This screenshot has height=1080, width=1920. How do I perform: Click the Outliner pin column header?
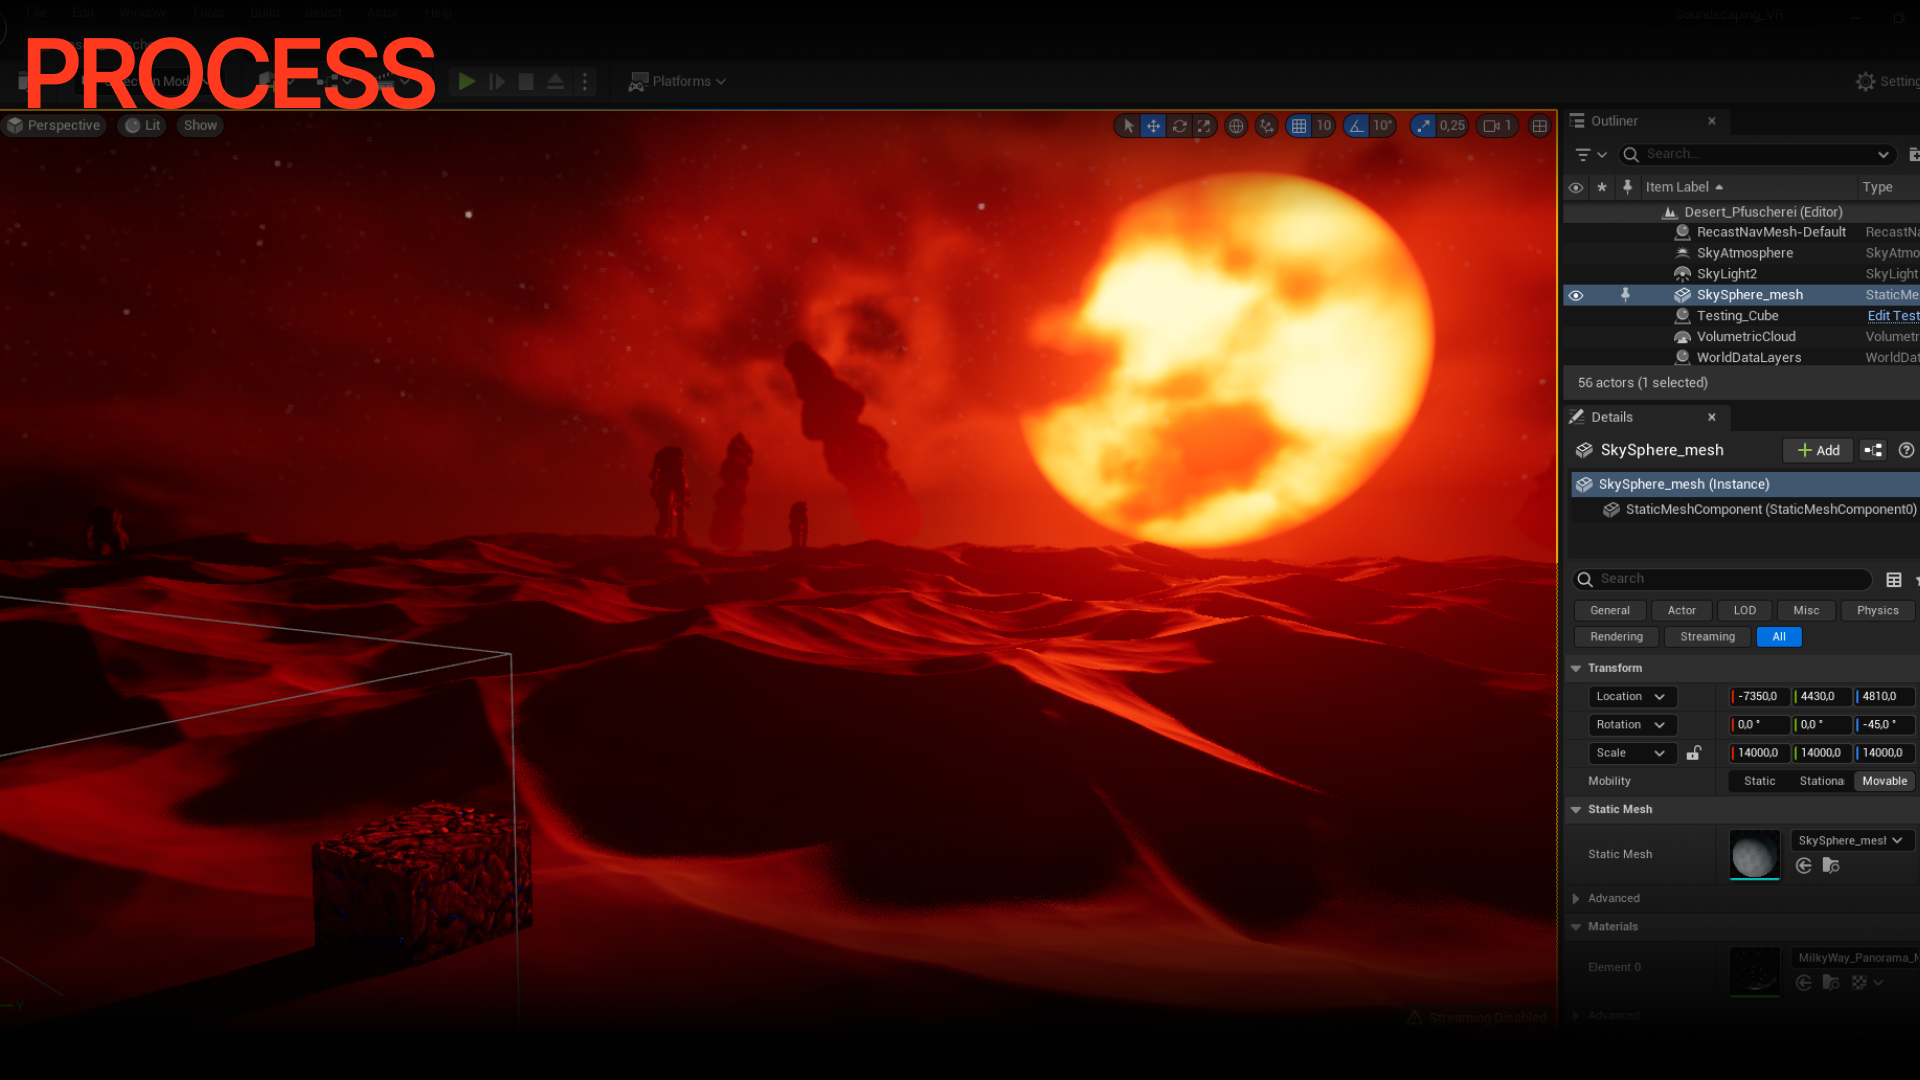click(x=1627, y=187)
